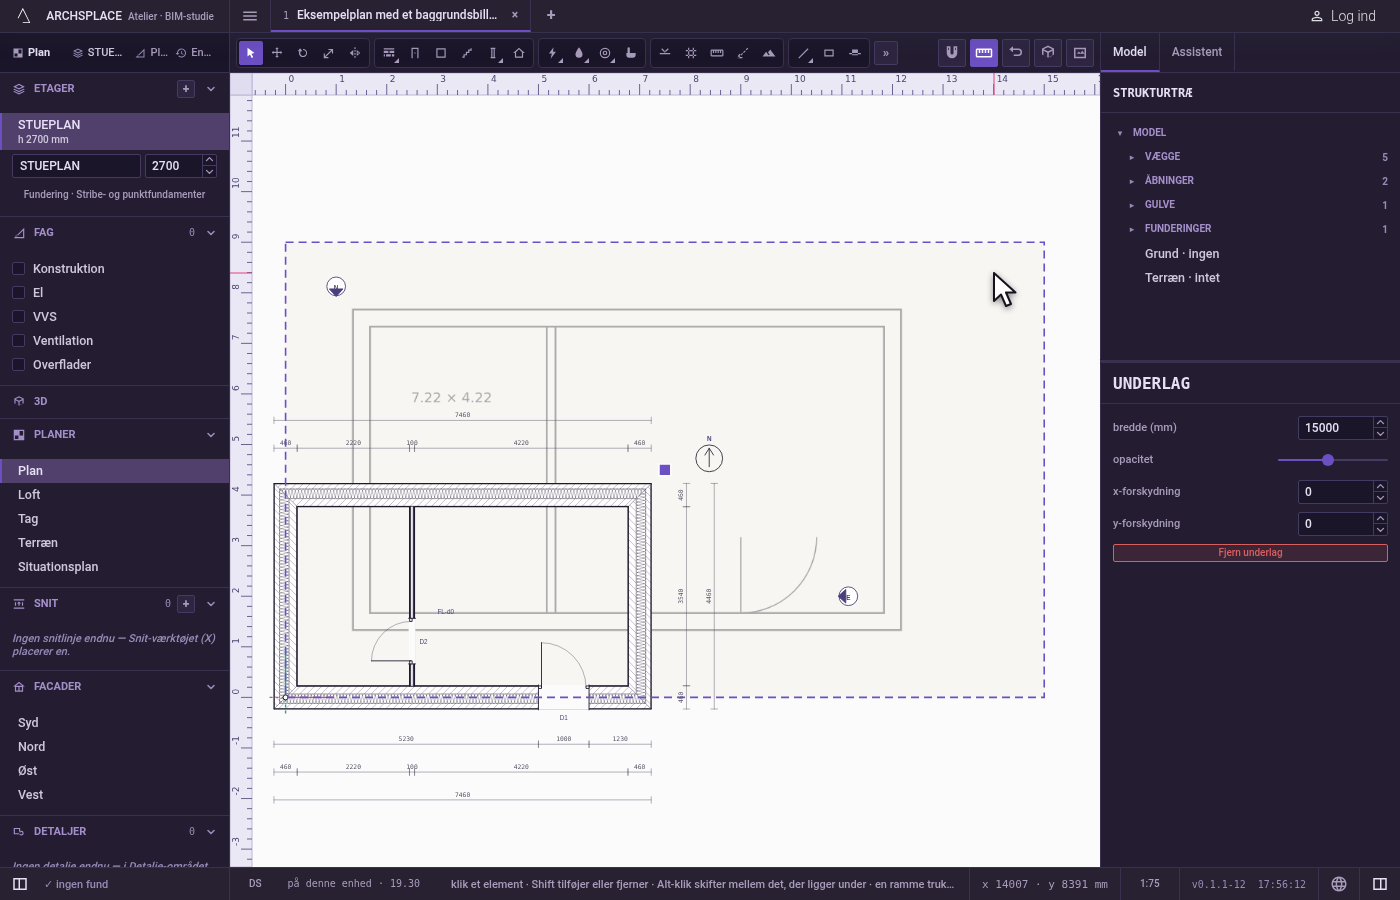Choose the terrain mountain tool
This screenshot has height=900, width=1400.
click(769, 53)
